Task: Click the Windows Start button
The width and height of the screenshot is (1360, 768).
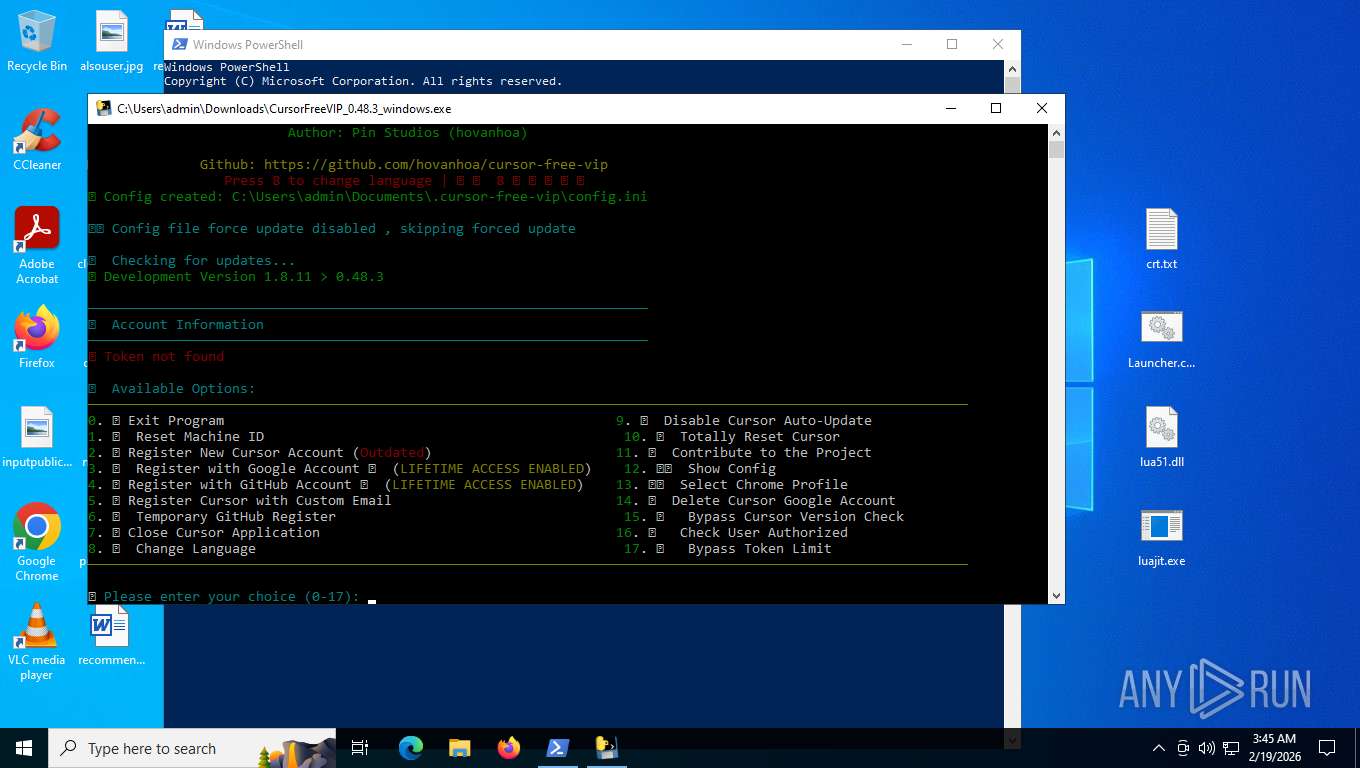Action: (24, 748)
